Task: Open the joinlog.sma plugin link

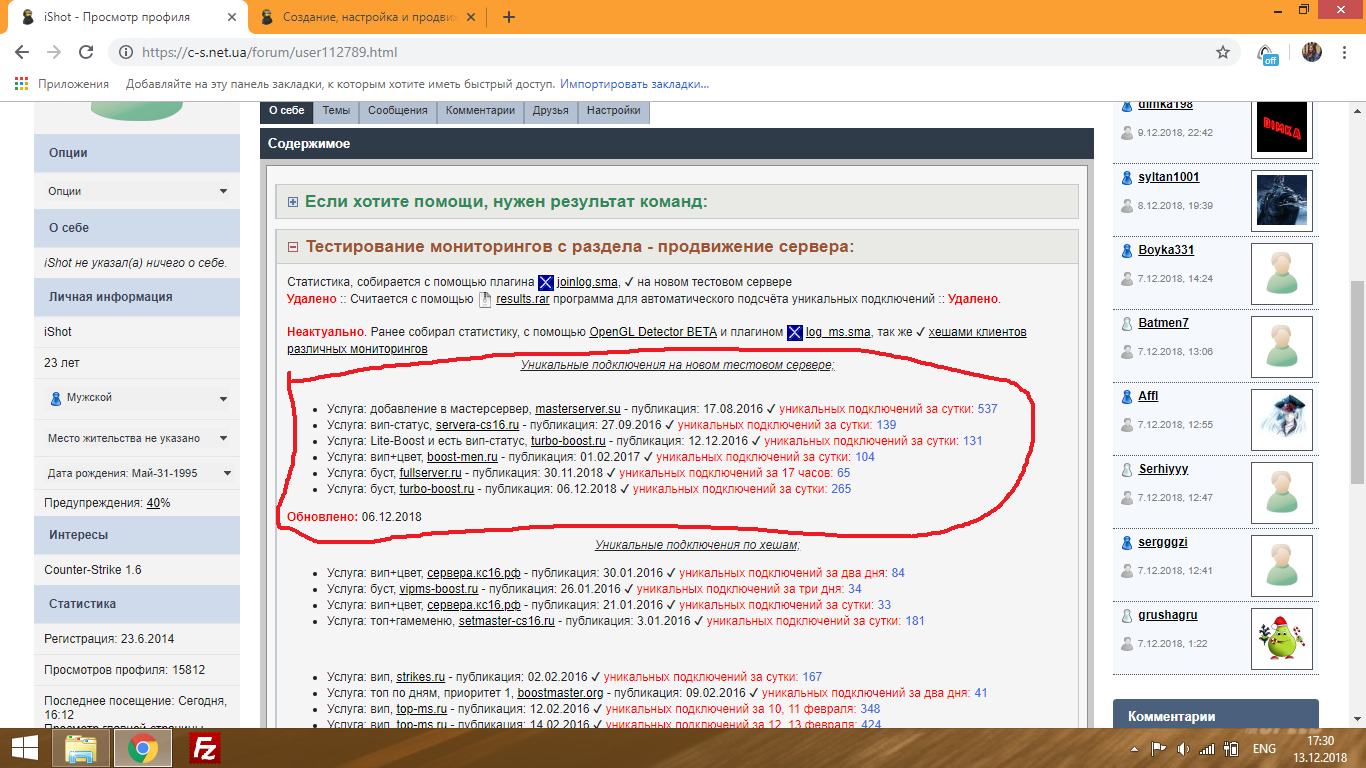Action: point(588,283)
